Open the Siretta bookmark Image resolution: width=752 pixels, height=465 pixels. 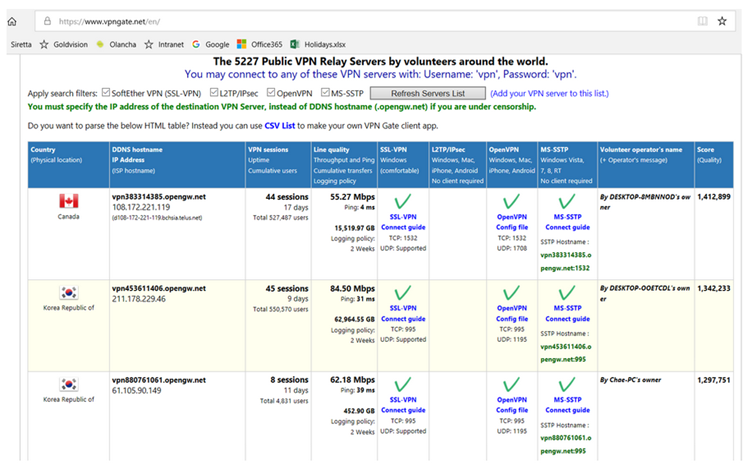pos(21,45)
